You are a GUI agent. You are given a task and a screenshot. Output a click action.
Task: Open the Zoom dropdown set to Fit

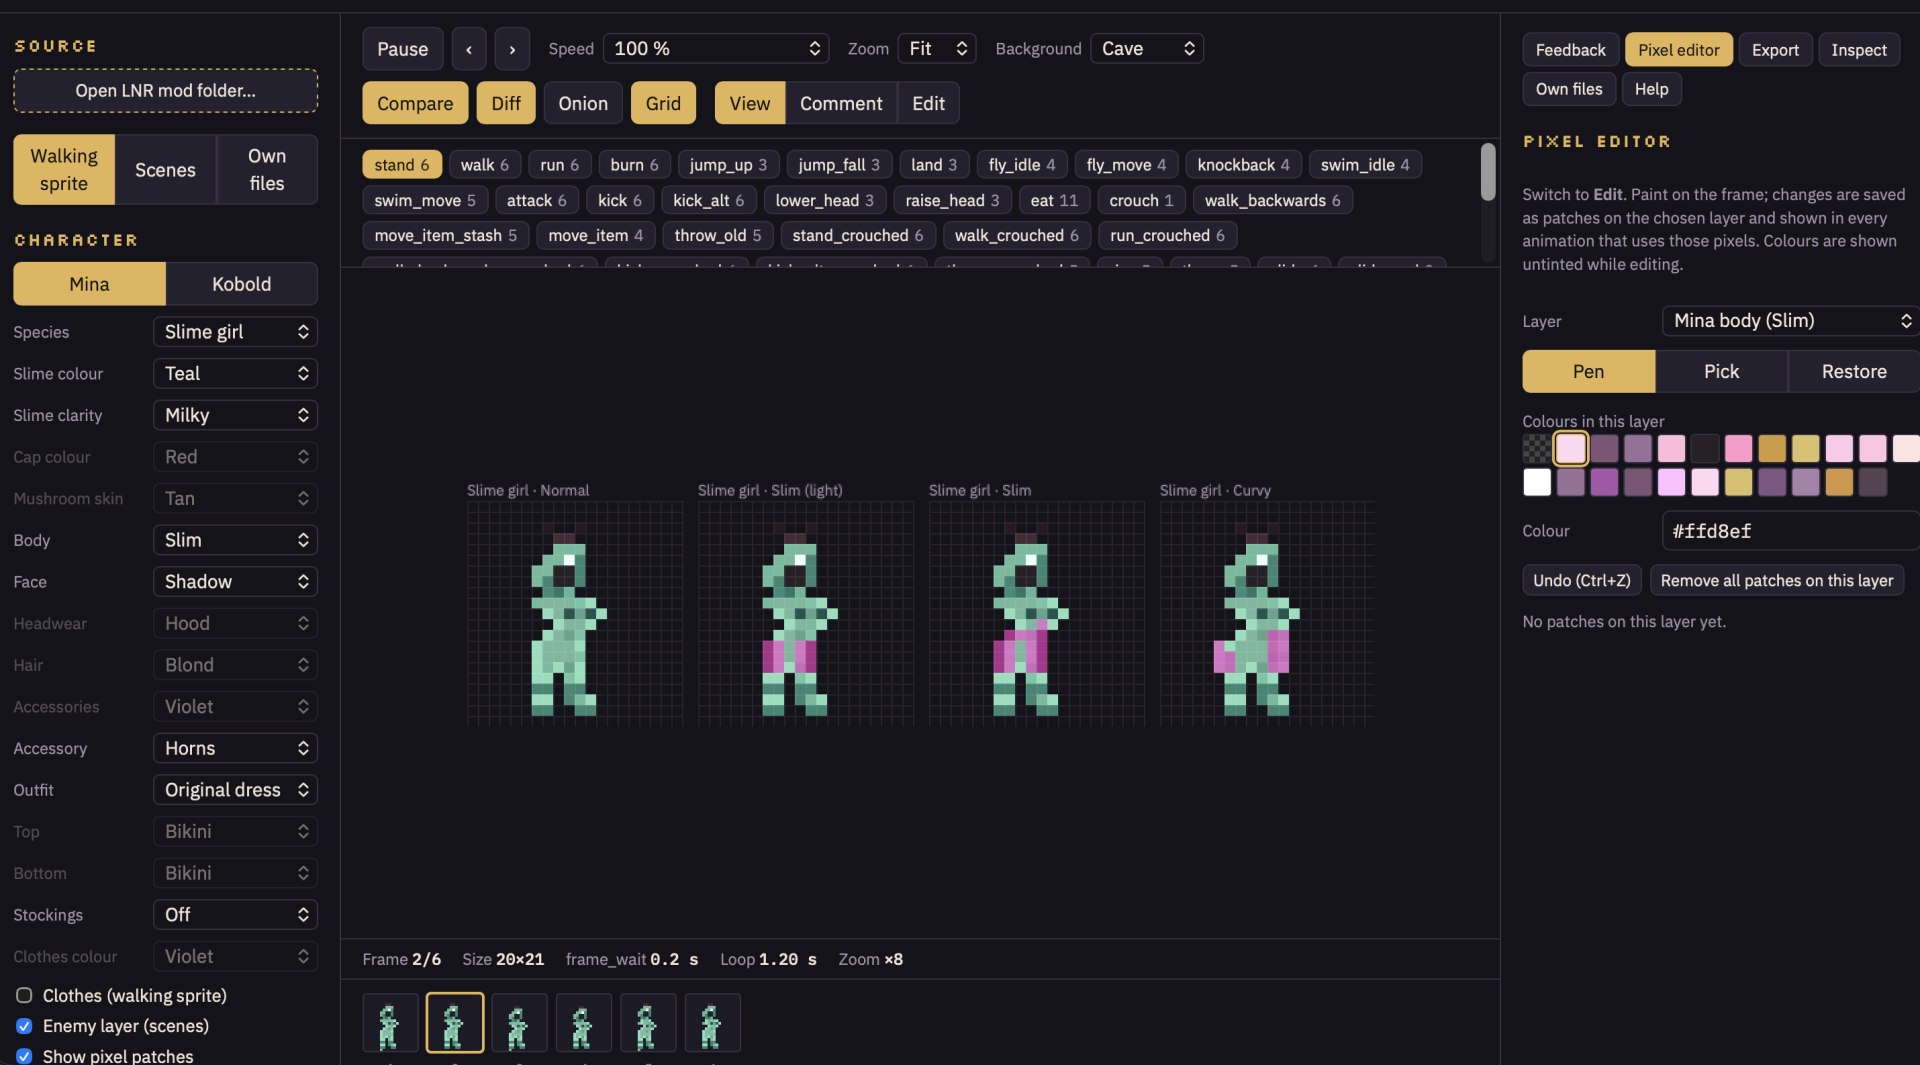[937, 49]
